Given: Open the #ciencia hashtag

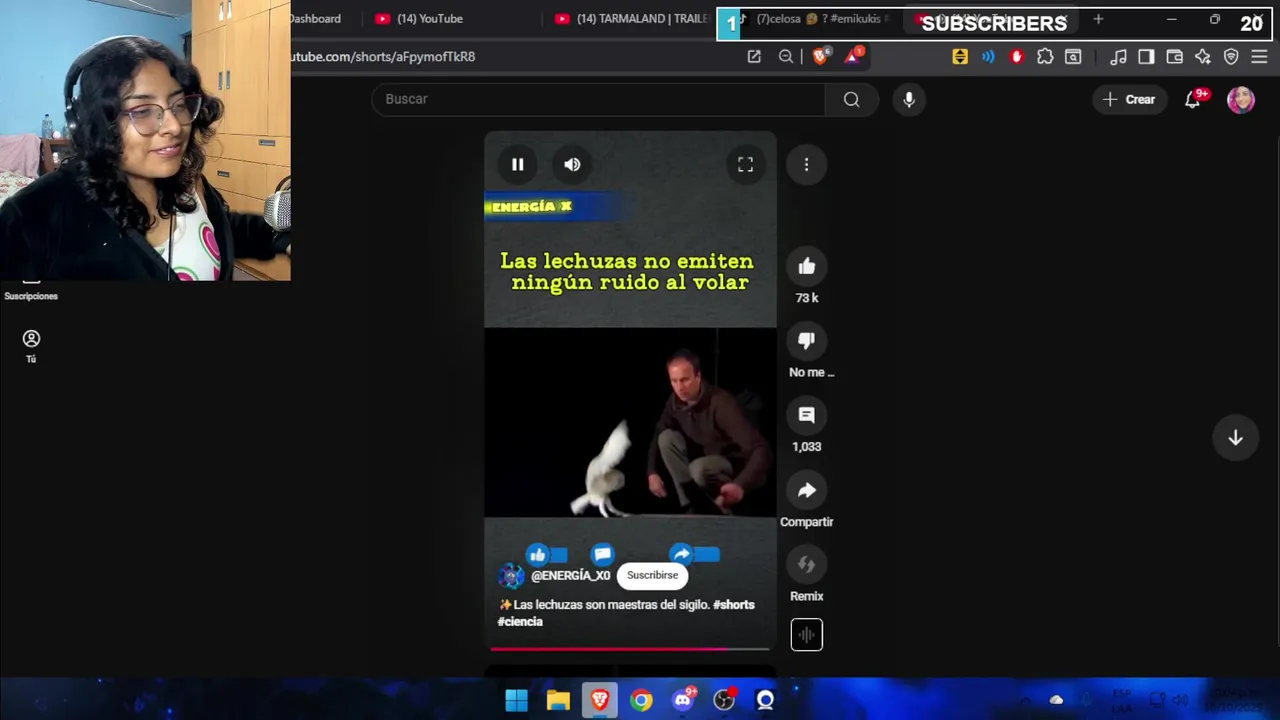Looking at the screenshot, I should point(520,622).
